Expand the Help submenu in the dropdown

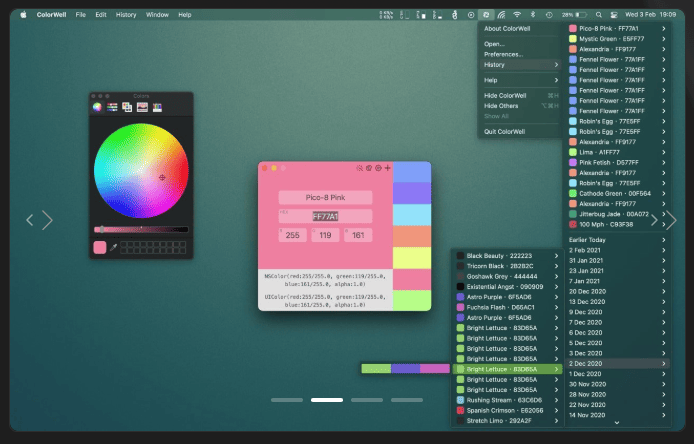tap(520, 80)
